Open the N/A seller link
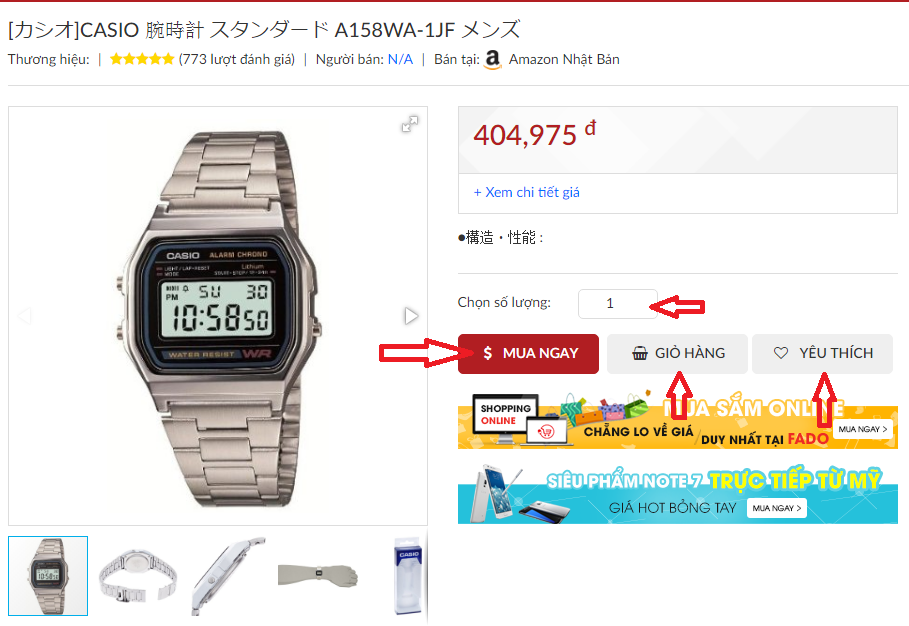This screenshot has height=626, width=909. [x=401, y=59]
